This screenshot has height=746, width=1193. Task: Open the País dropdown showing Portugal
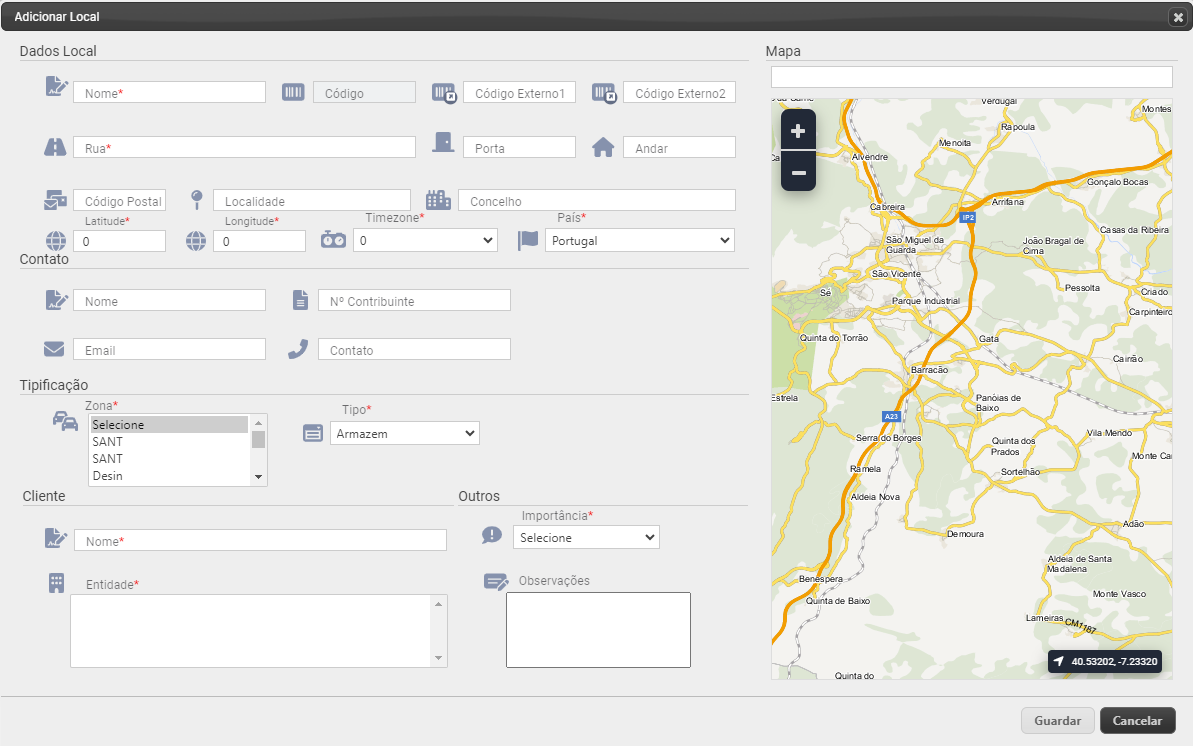click(x=640, y=241)
